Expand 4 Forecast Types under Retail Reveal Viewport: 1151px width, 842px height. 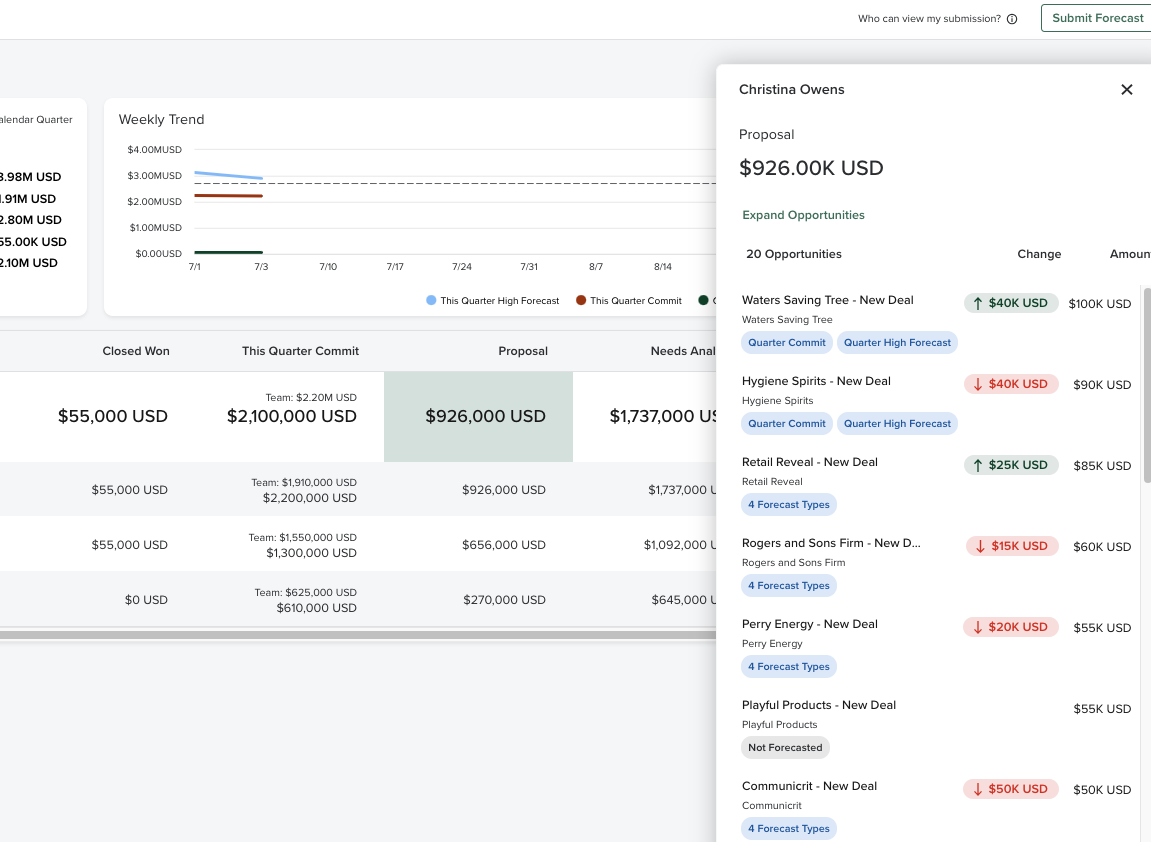[x=789, y=505]
